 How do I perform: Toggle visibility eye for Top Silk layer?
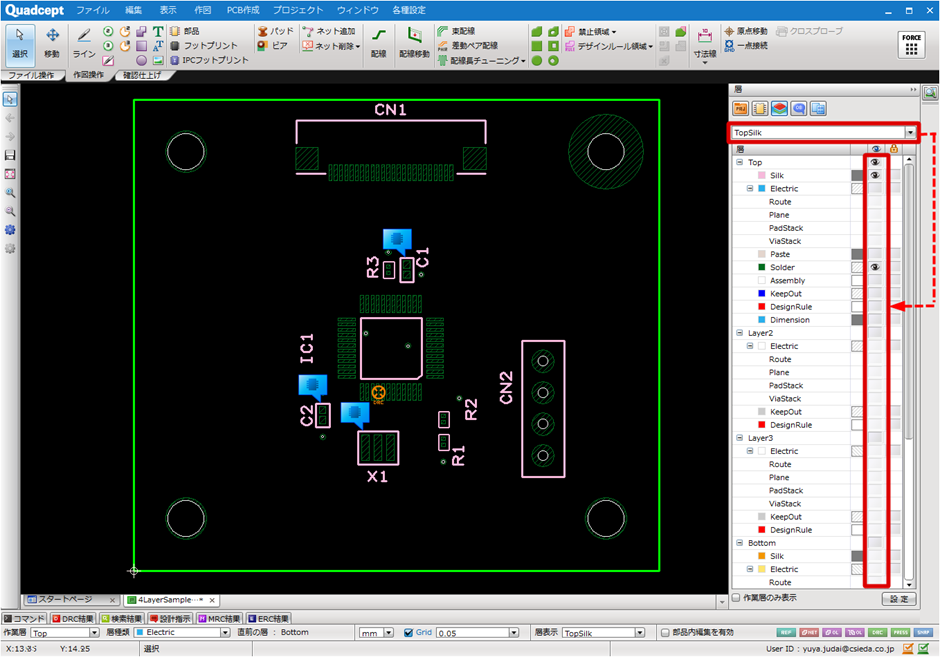[x=875, y=176]
